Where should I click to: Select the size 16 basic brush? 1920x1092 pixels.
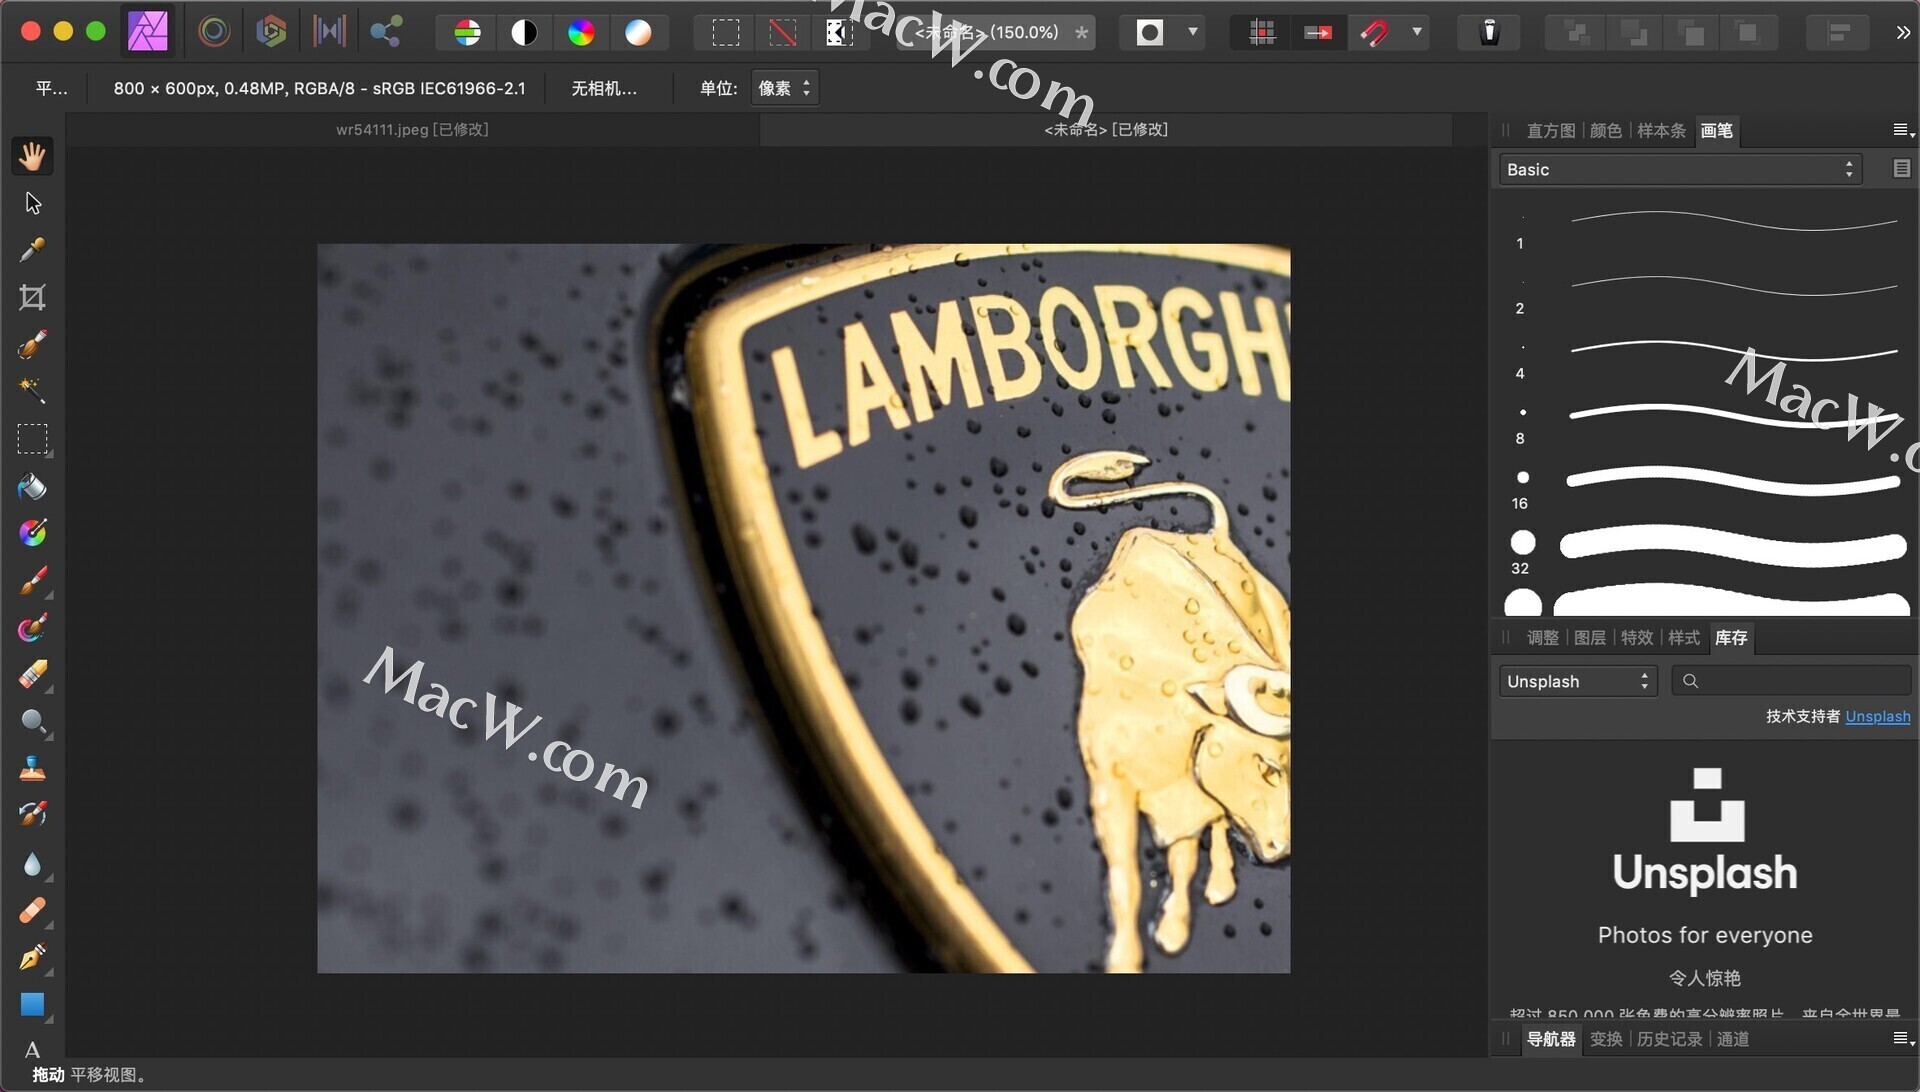[1705, 486]
